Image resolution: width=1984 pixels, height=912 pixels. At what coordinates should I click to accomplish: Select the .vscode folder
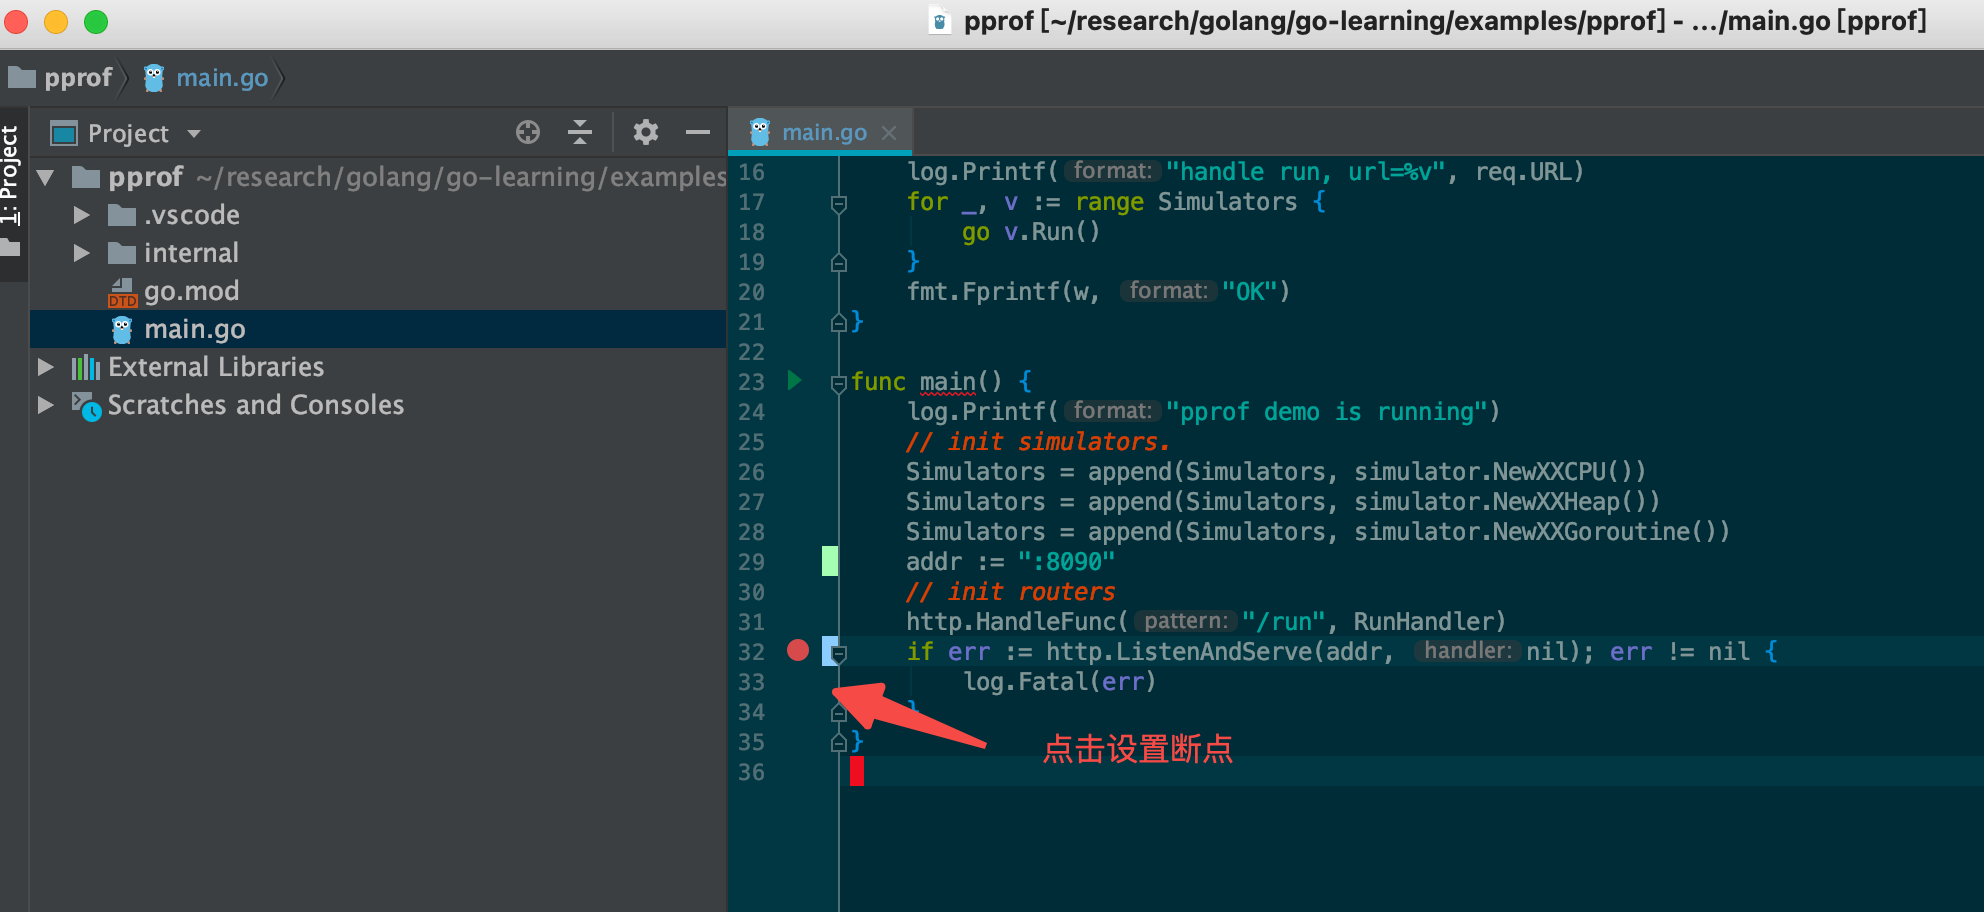coord(193,214)
